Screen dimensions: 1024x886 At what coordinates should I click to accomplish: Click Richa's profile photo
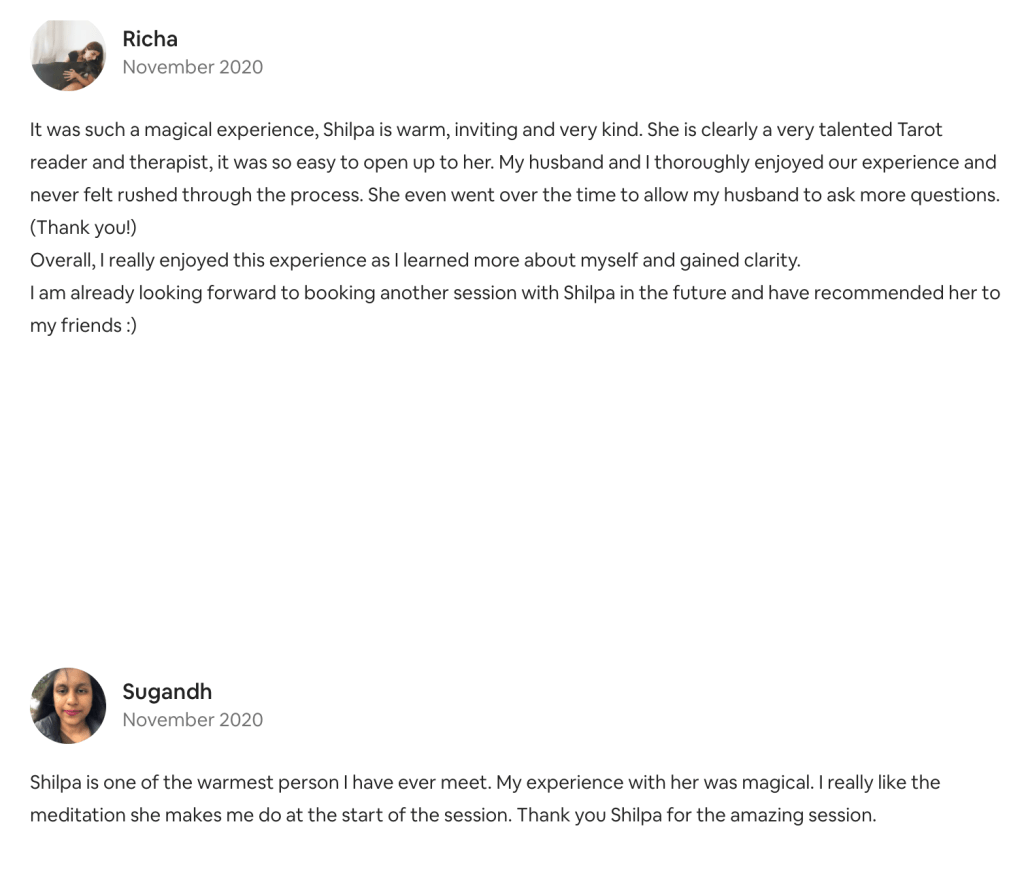(68, 54)
